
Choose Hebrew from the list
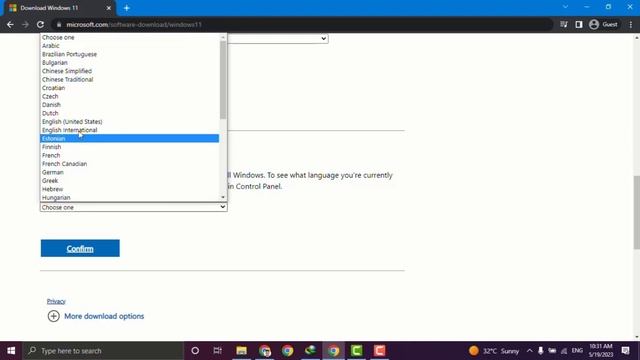pos(129,189)
